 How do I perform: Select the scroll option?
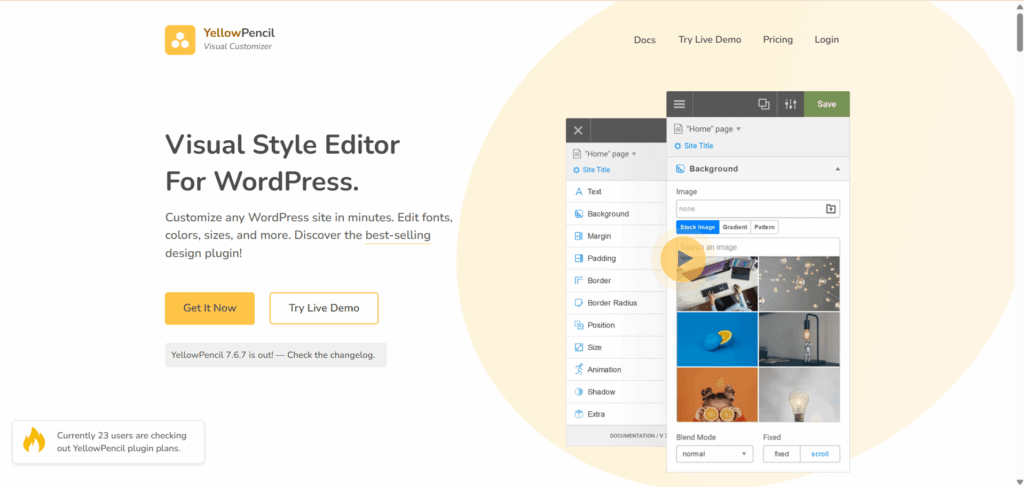820,454
